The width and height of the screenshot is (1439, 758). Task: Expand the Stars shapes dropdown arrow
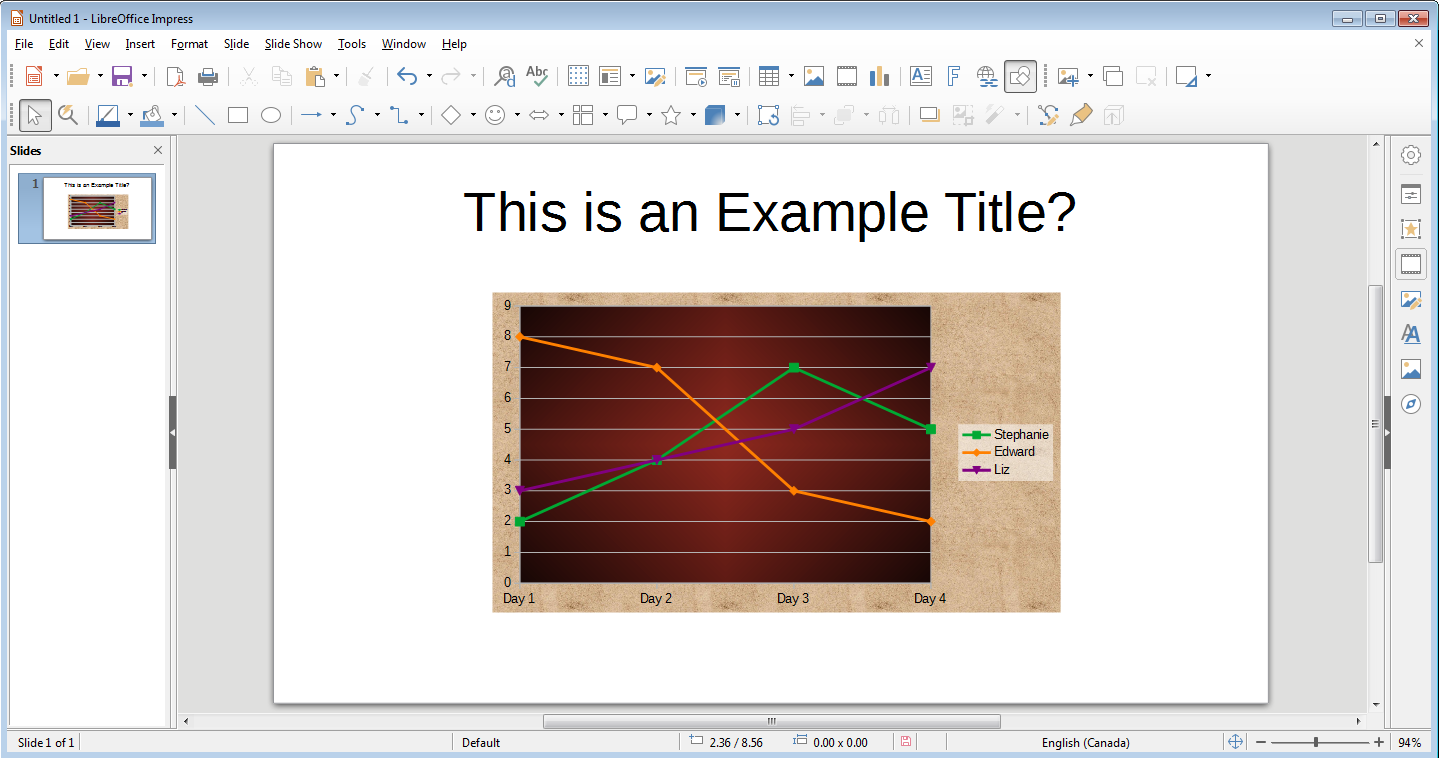693,116
